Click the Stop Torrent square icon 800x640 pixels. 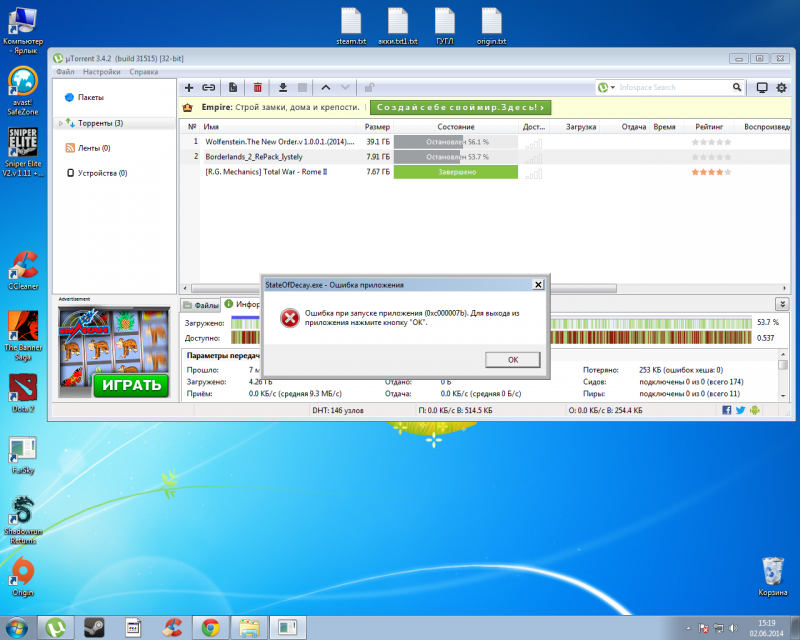pos(303,88)
